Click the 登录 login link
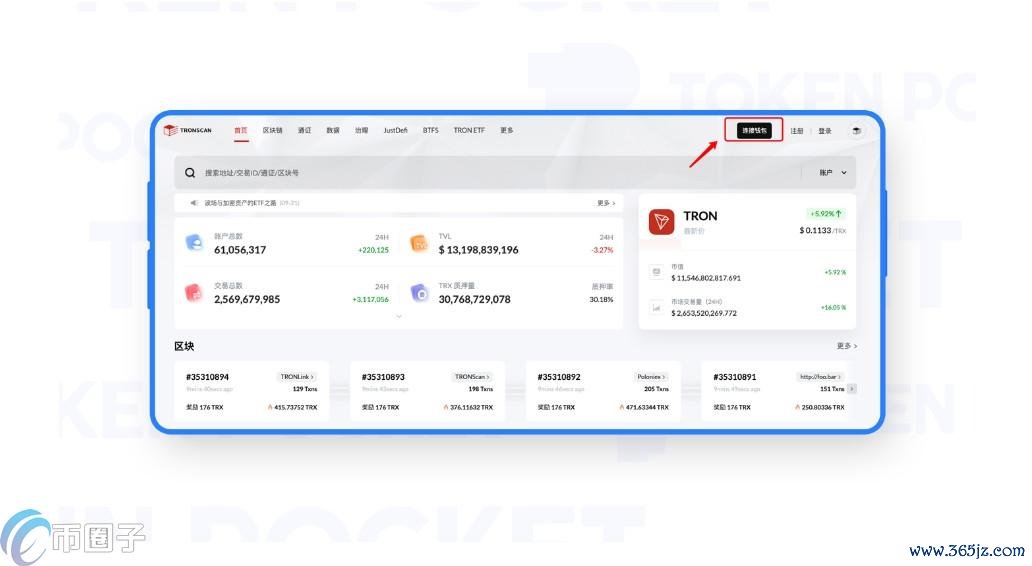 825,131
